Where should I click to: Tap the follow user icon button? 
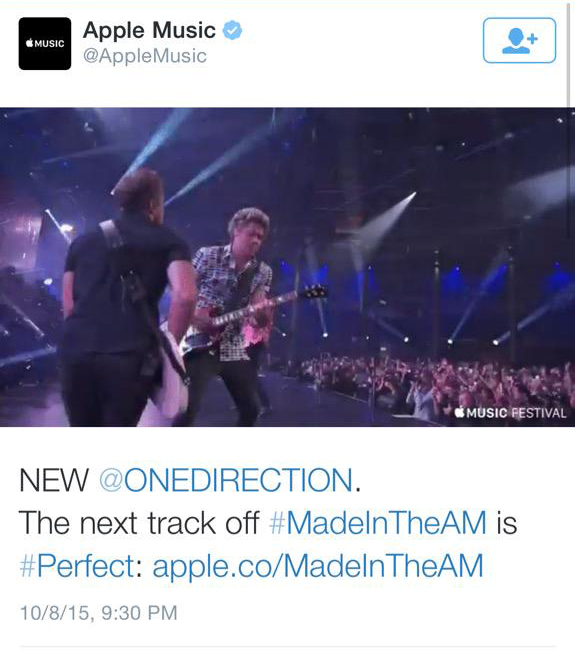click(x=519, y=41)
